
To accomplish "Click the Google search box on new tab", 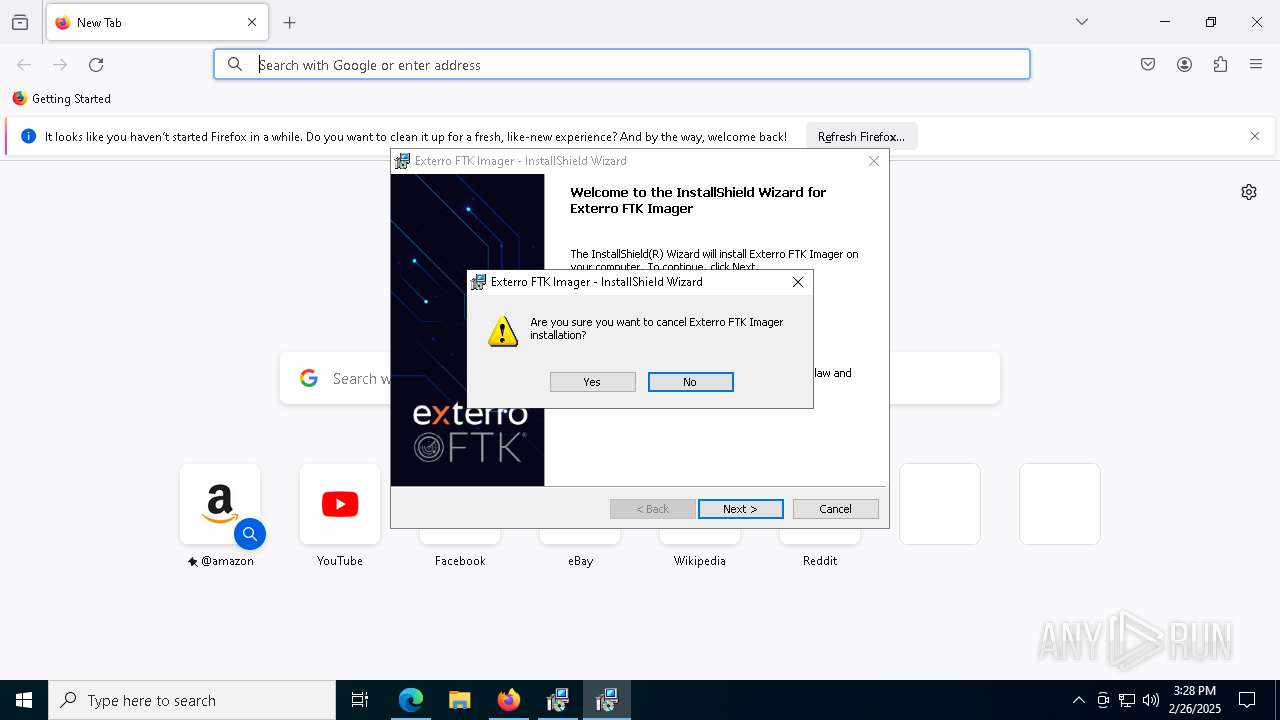I will (x=640, y=378).
